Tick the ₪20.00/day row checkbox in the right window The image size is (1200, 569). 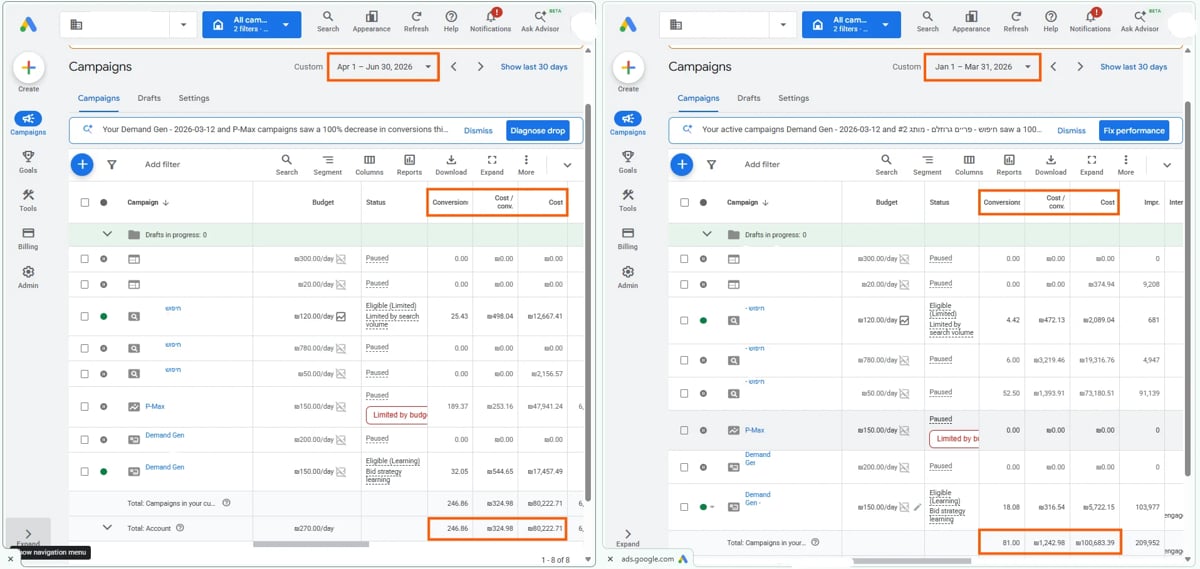coord(684,284)
